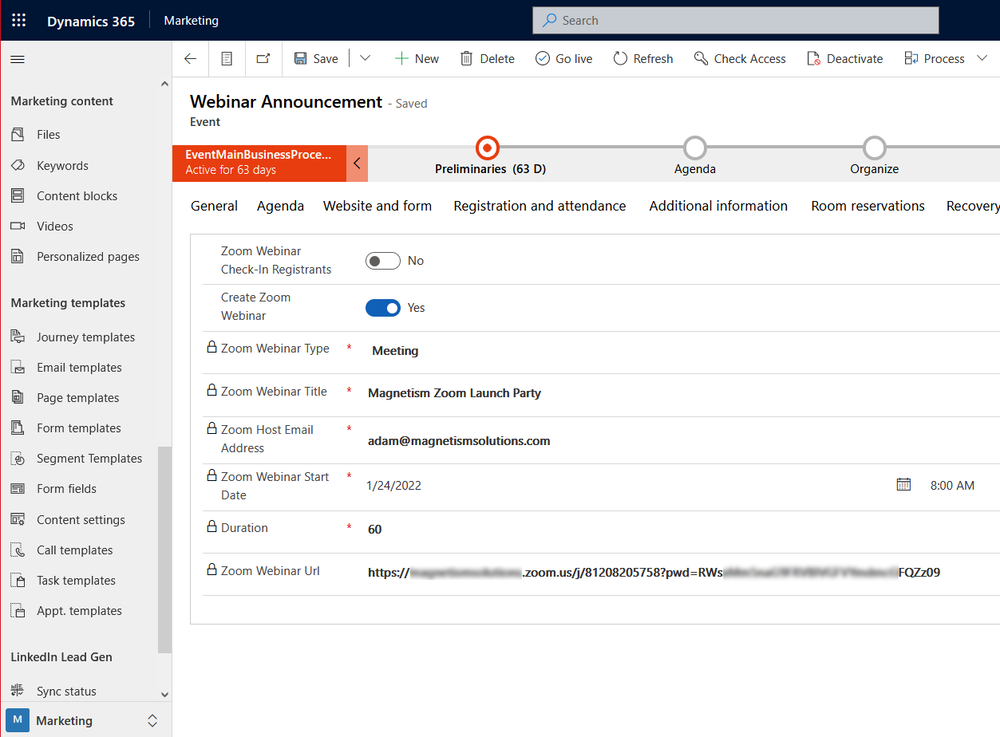Click sidebar scroll up arrow
This screenshot has height=737, width=1000.
pos(165,84)
